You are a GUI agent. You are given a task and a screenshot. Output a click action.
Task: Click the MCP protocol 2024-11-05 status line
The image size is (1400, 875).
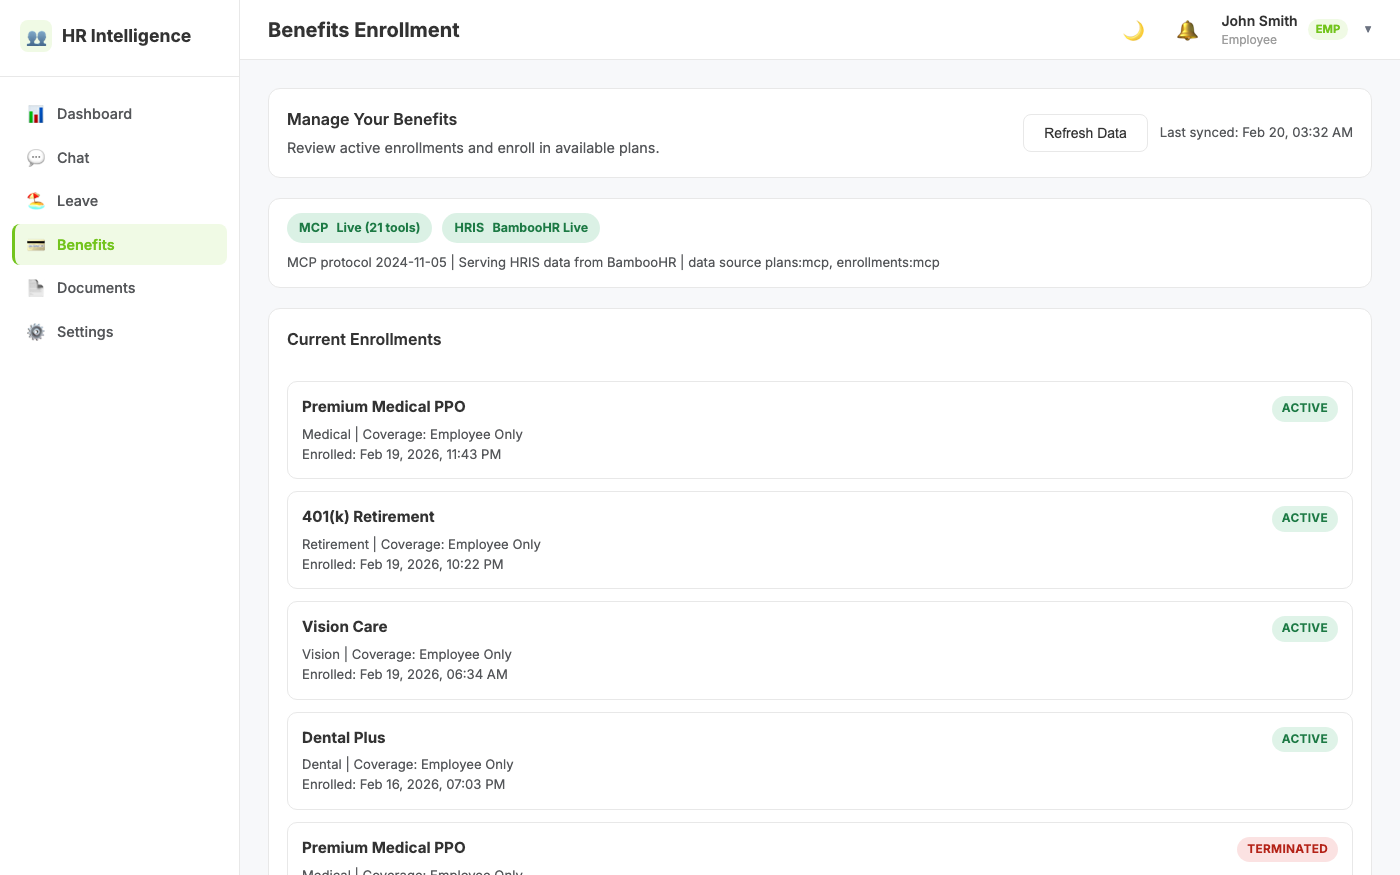tap(613, 263)
